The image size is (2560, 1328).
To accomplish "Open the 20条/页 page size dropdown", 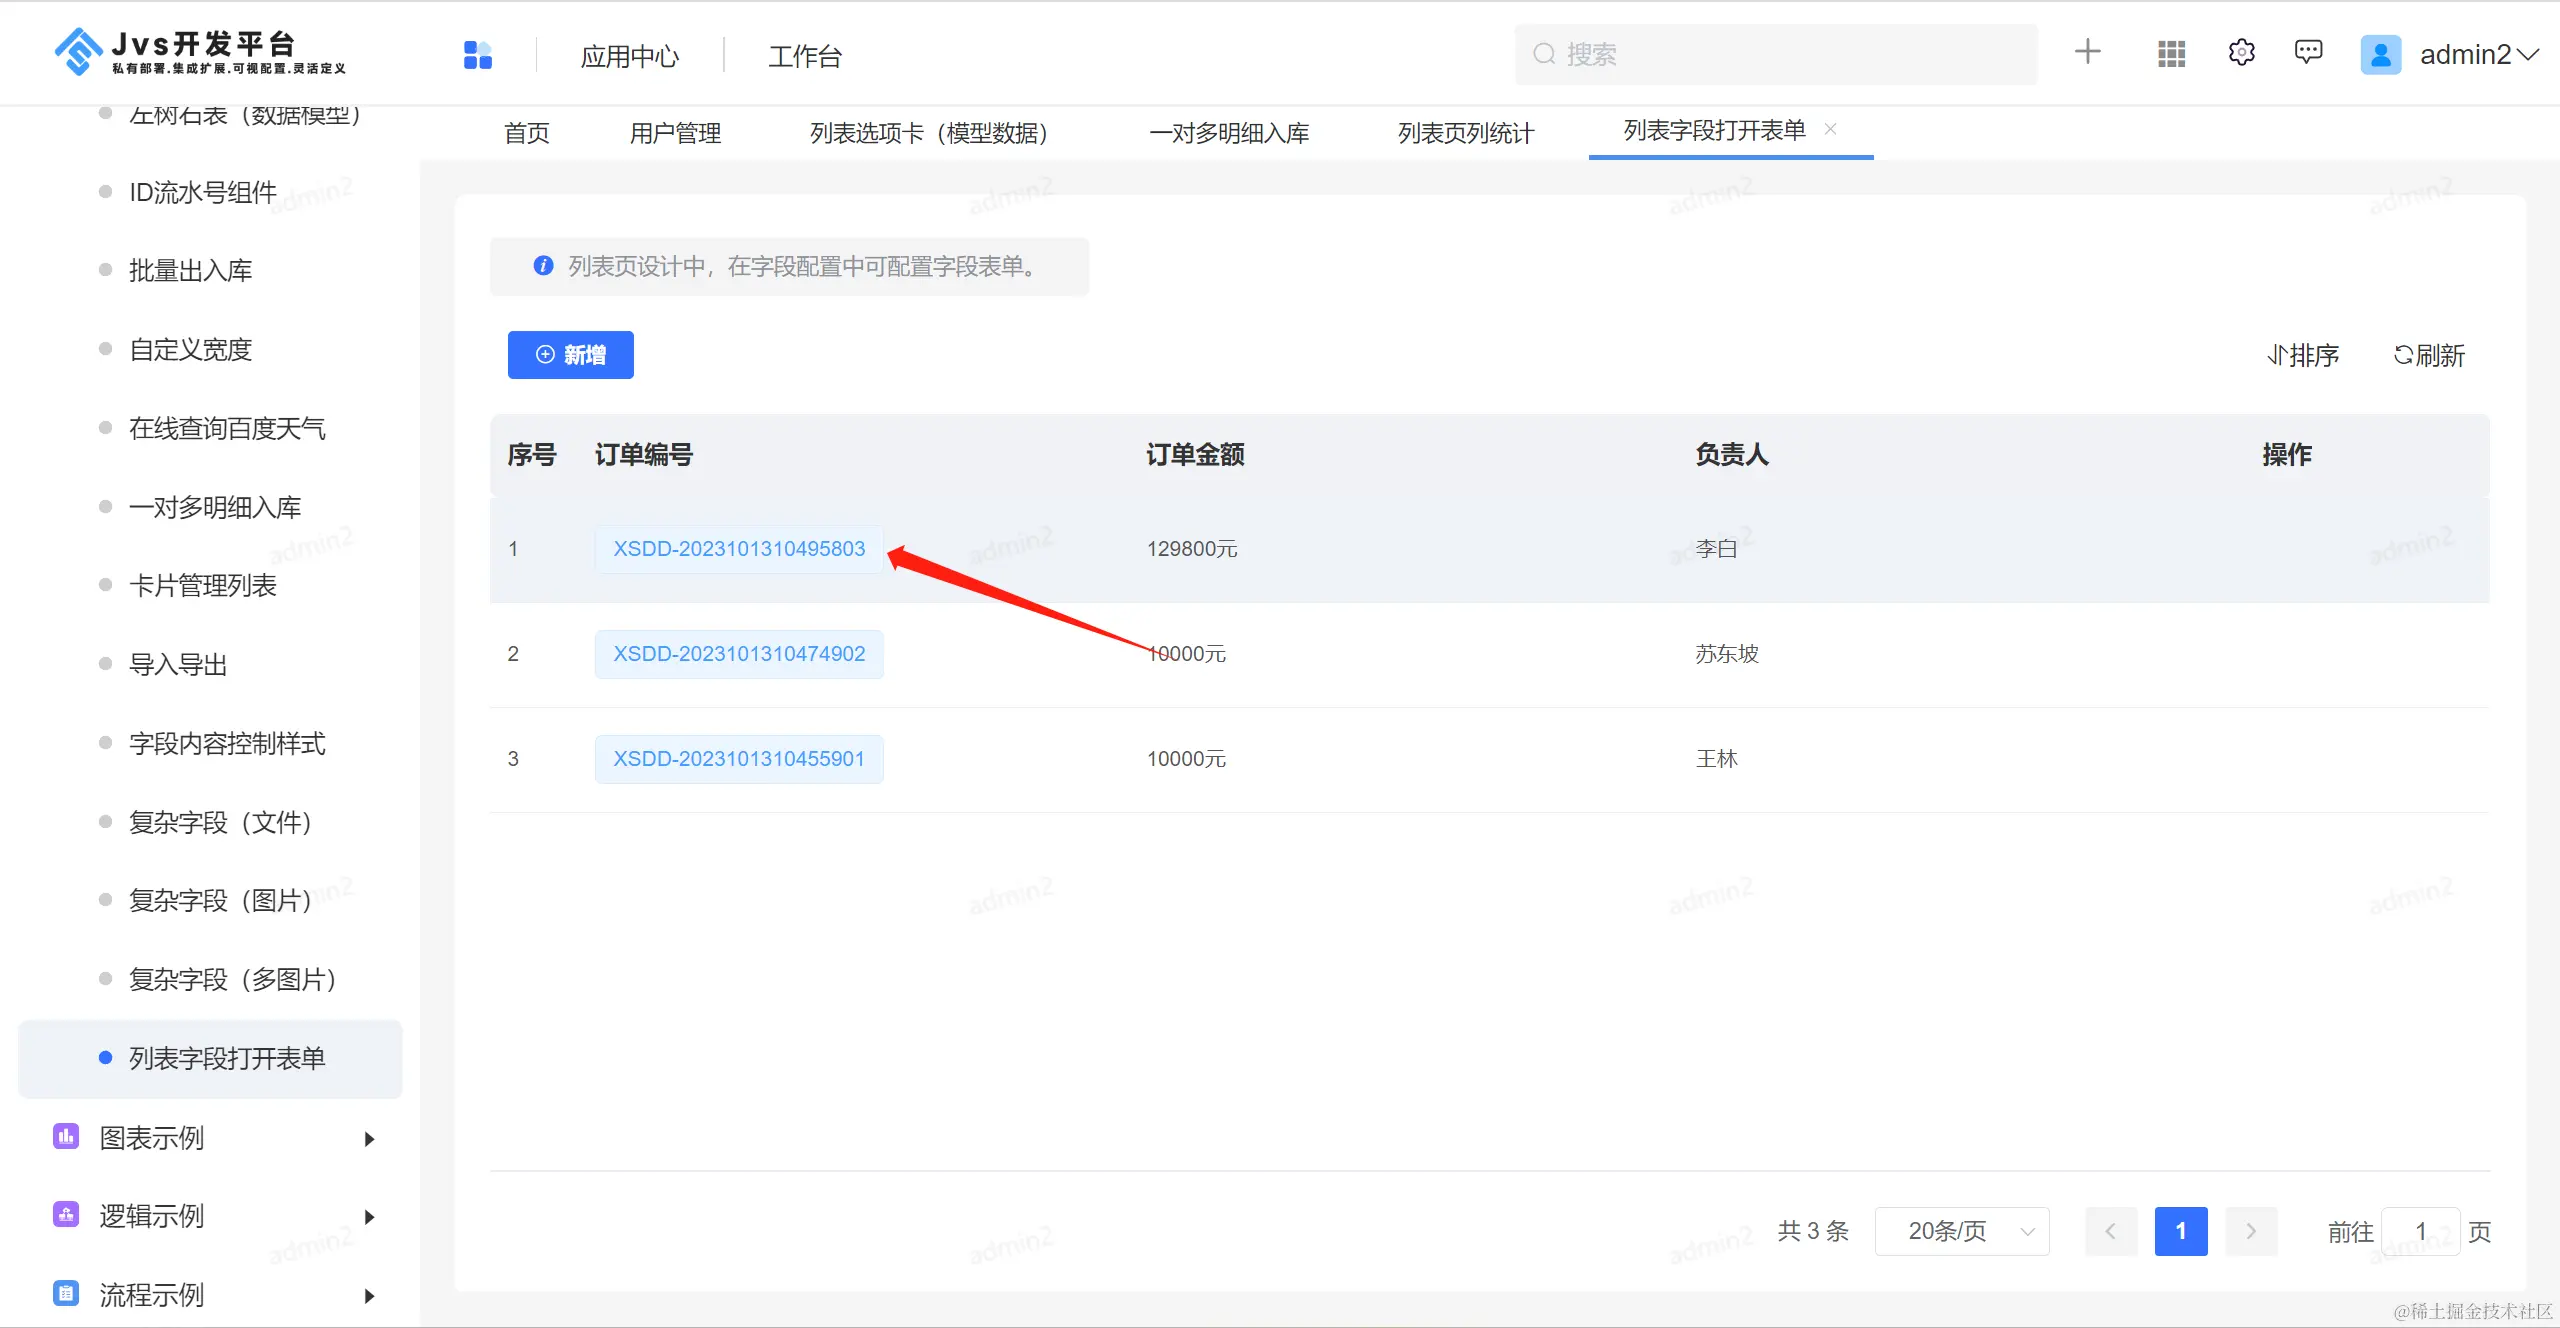I will (1961, 1231).
